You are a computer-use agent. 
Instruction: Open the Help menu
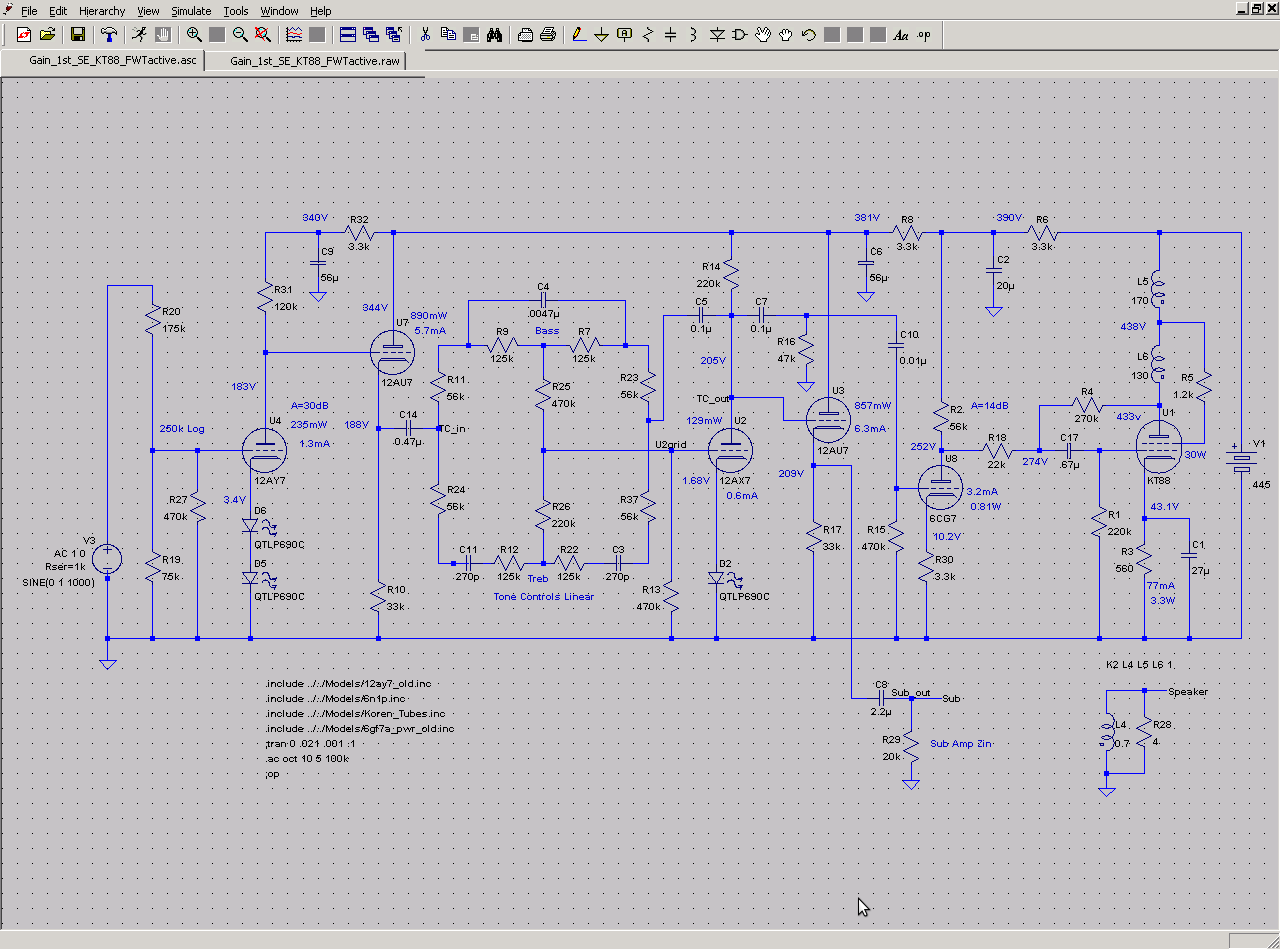pyautogui.click(x=321, y=11)
